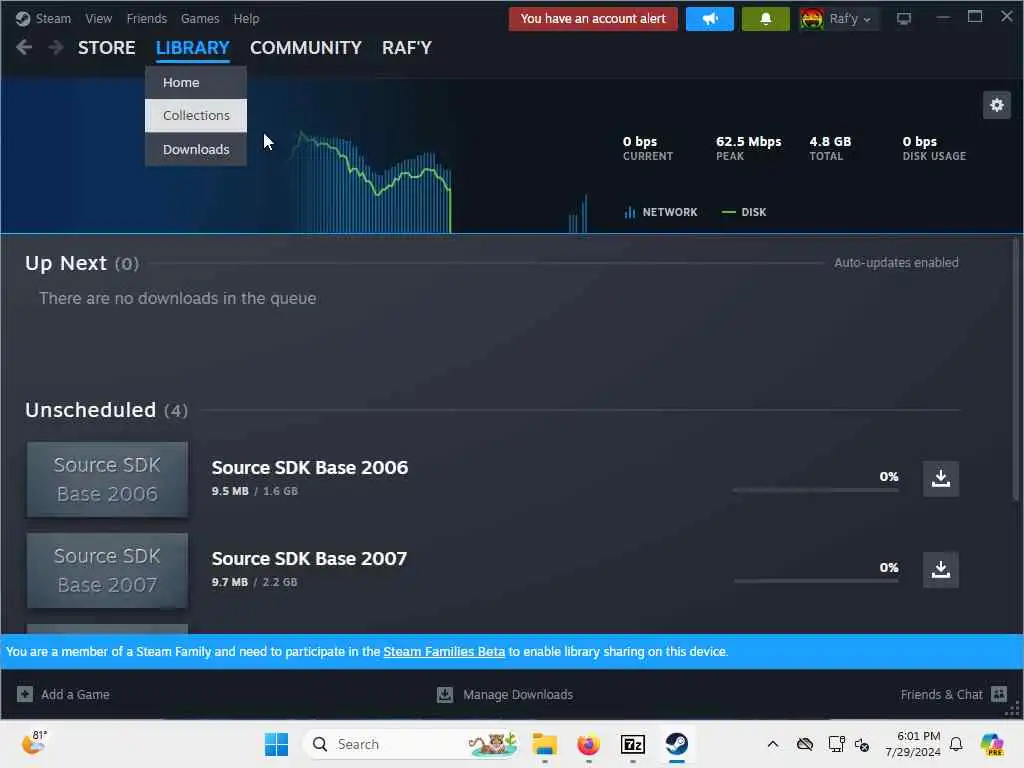Screen dimensions: 1024x768
Task: Open download settings gear icon
Action: [x=997, y=105]
